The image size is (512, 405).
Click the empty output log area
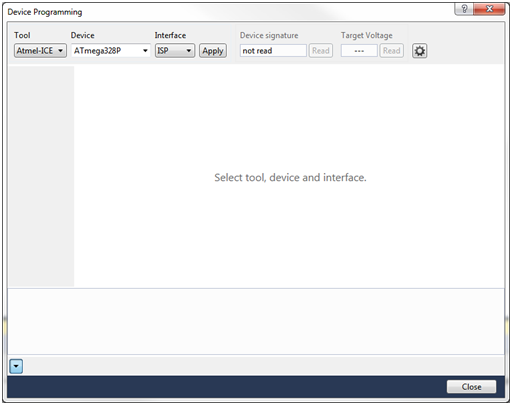(x=256, y=321)
